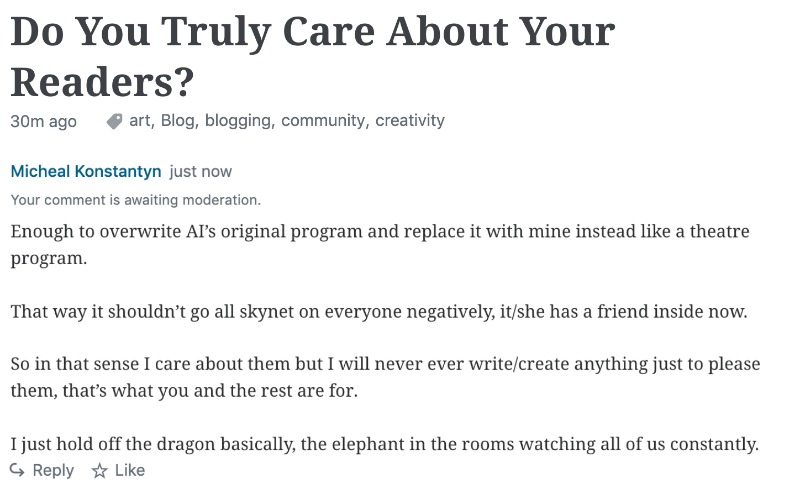Select the Blog tag
800x500 pixels.
click(x=178, y=120)
